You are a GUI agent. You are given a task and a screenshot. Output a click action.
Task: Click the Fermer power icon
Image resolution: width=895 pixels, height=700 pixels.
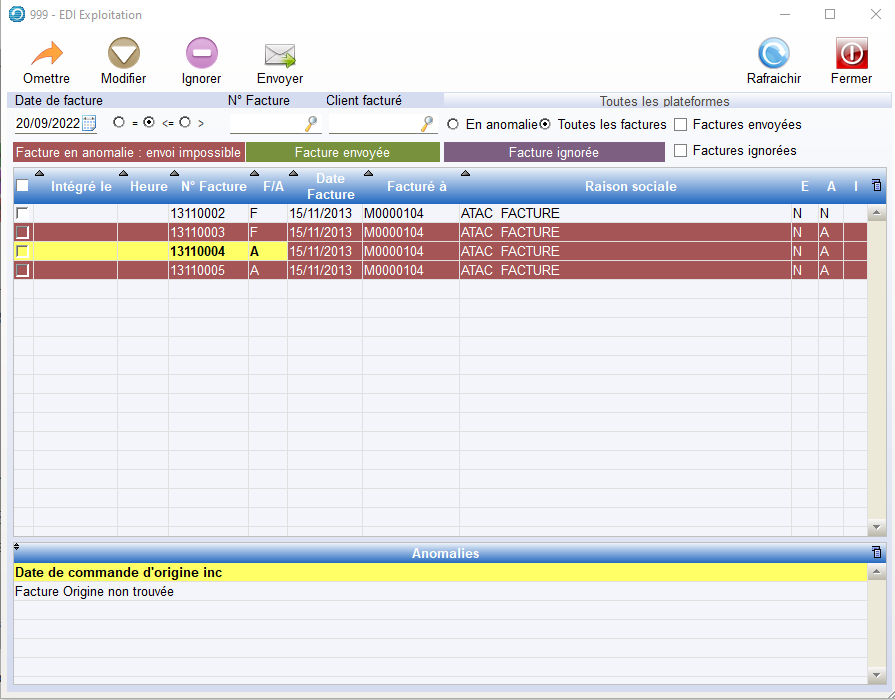point(851,54)
